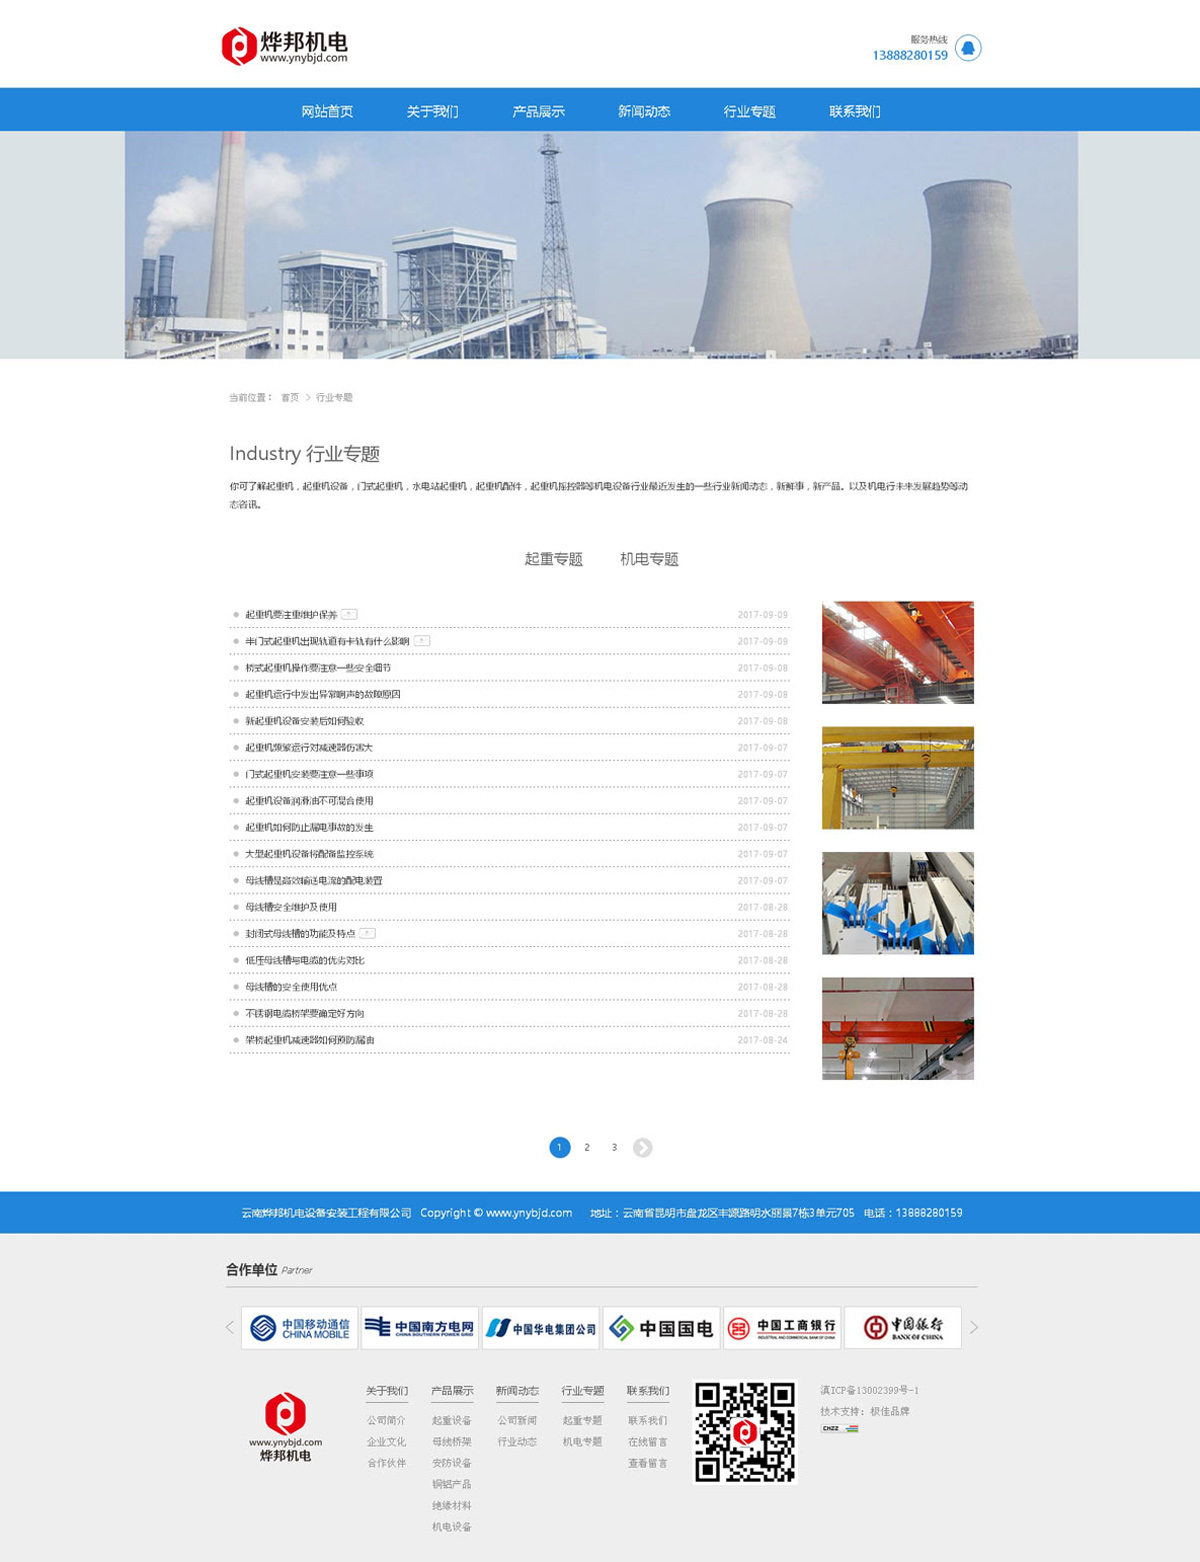Viewport: 1200px width, 1562px height.
Task: Click the yellow gantry crane thumbnail
Action: pyautogui.click(x=897, y=778)
